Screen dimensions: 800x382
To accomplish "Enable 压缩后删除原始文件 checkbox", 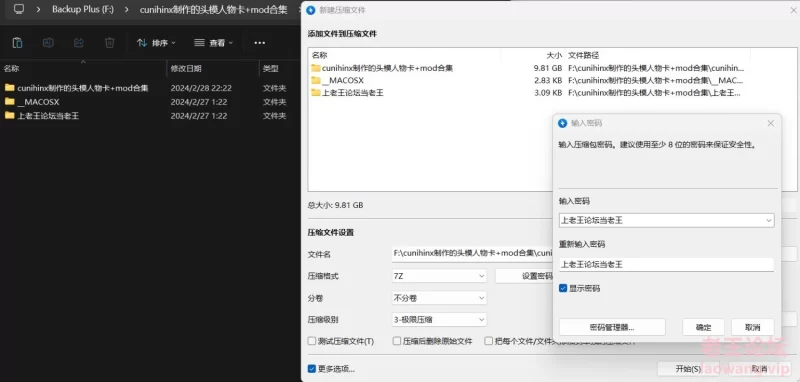I will [x=397, y=341].
